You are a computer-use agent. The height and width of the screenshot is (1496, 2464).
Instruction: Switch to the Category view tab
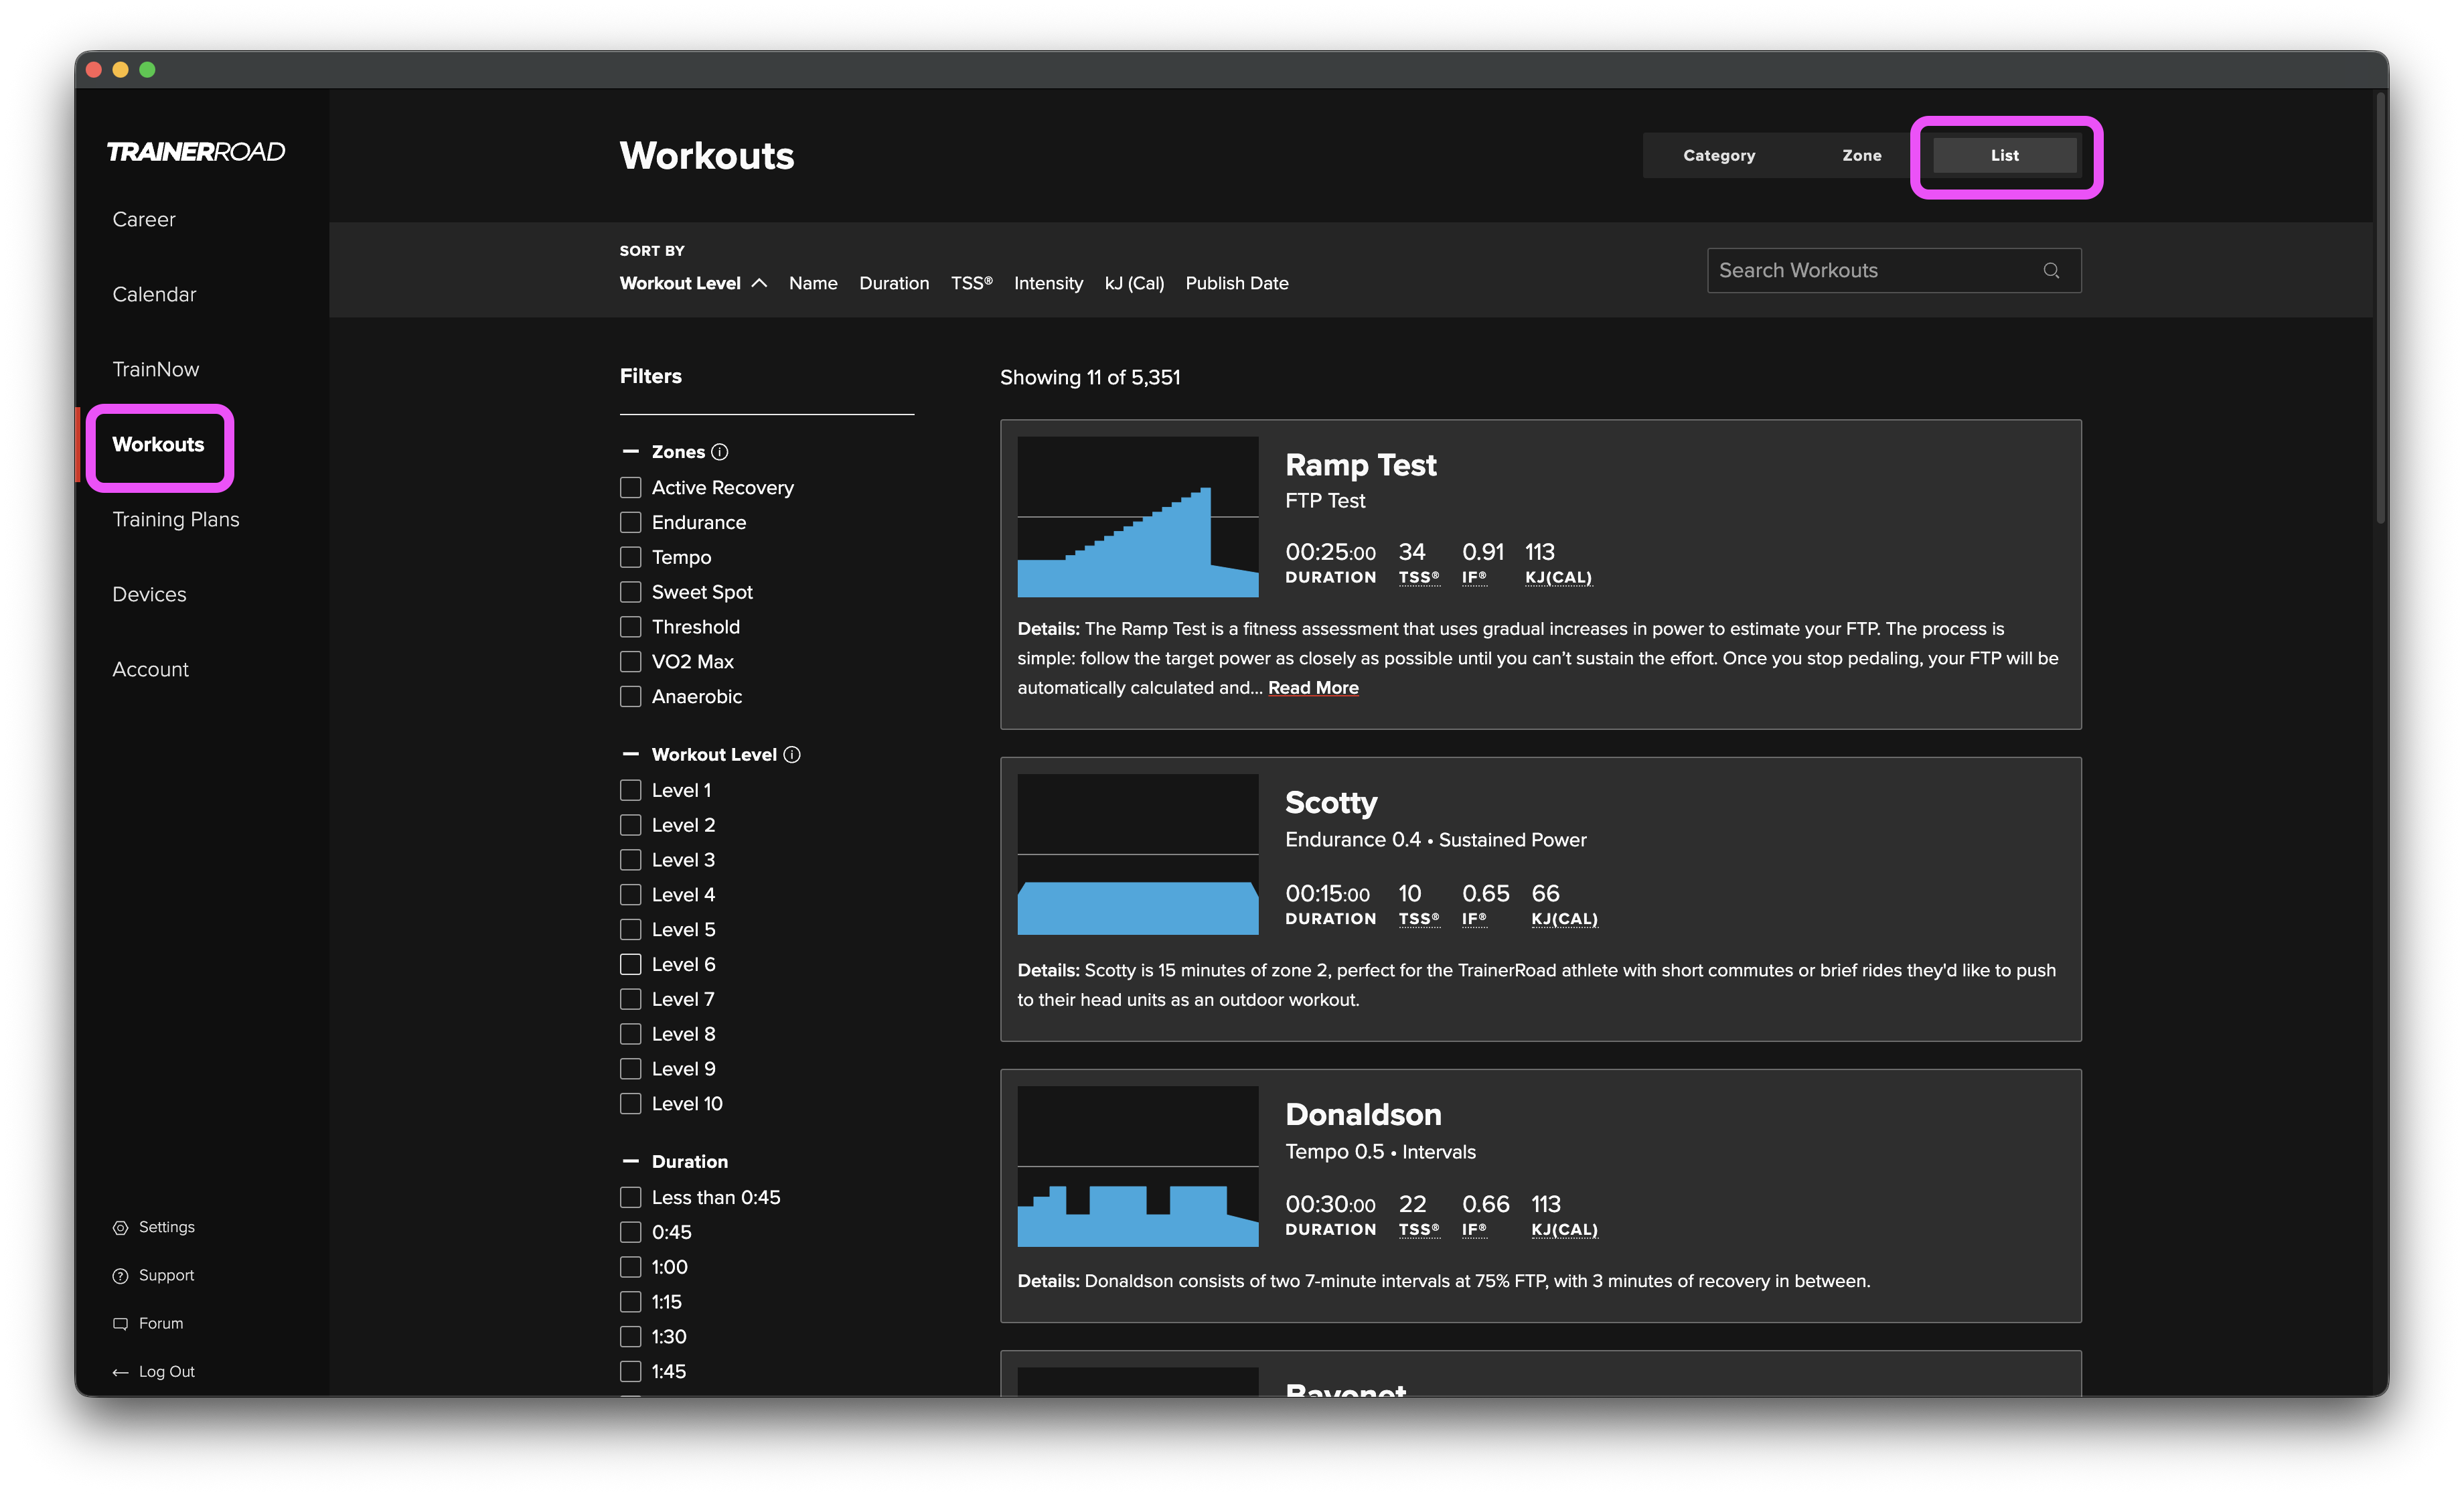pos(1718,155)
